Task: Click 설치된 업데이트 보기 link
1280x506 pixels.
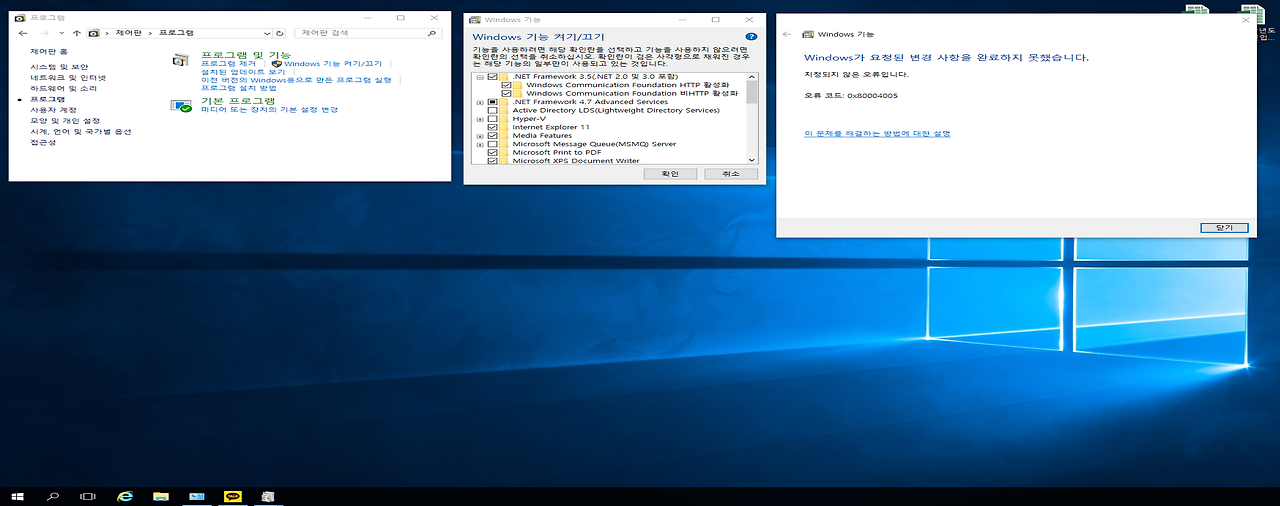Action: coord(243,72)
